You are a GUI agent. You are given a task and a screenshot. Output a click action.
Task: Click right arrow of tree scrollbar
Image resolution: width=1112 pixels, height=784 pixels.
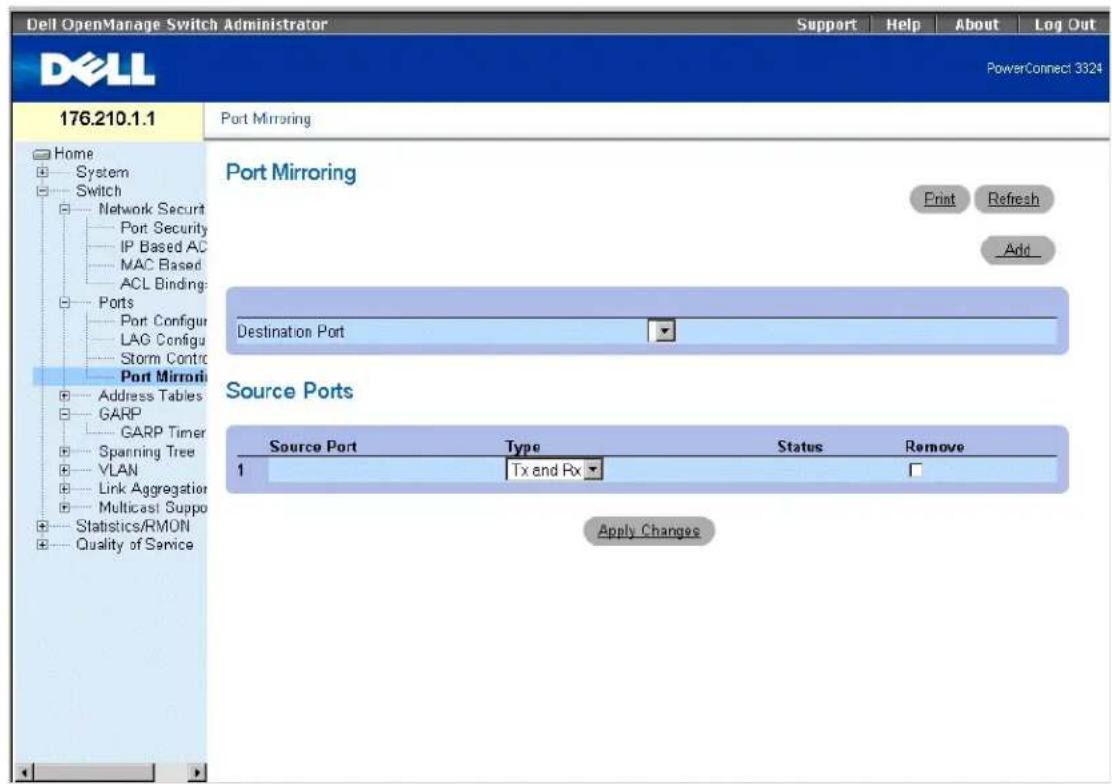click(x=198, y=773)
